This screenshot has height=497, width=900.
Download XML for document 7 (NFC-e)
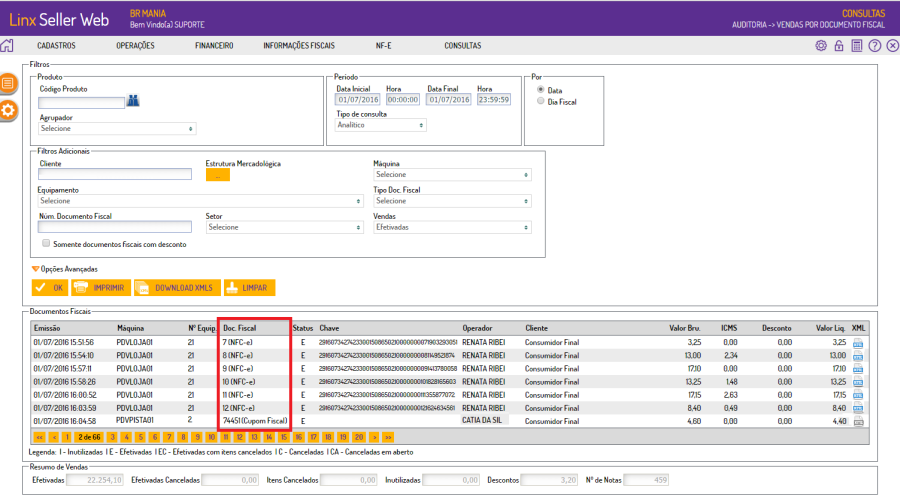tap(858, 343)
